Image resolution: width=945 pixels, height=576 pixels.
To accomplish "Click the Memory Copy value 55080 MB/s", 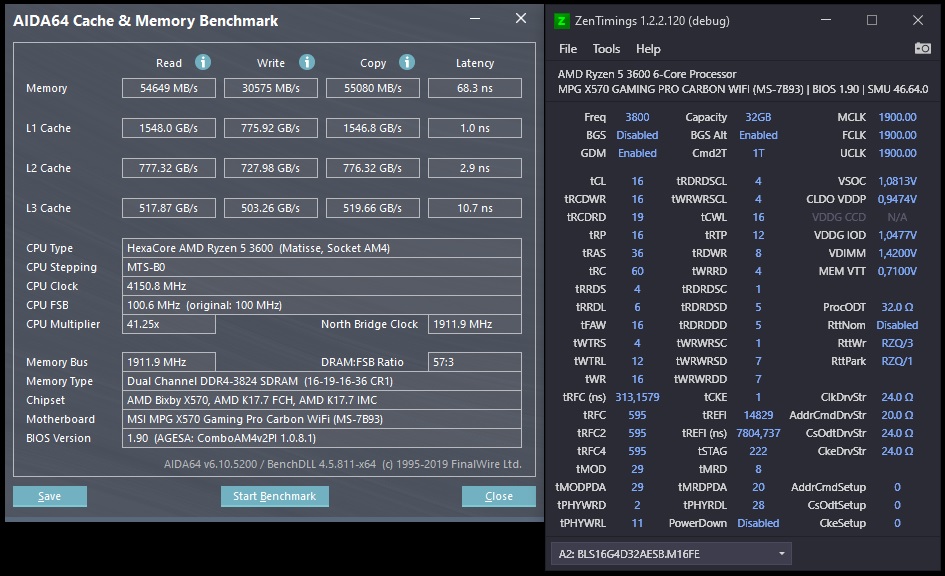I will (372, 88).
